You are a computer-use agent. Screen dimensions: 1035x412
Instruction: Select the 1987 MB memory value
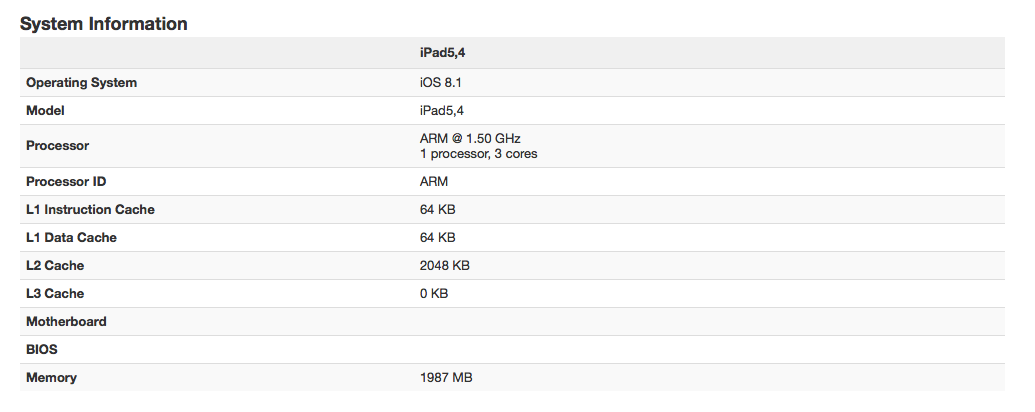pyautogui.click(x=446, y=378)
